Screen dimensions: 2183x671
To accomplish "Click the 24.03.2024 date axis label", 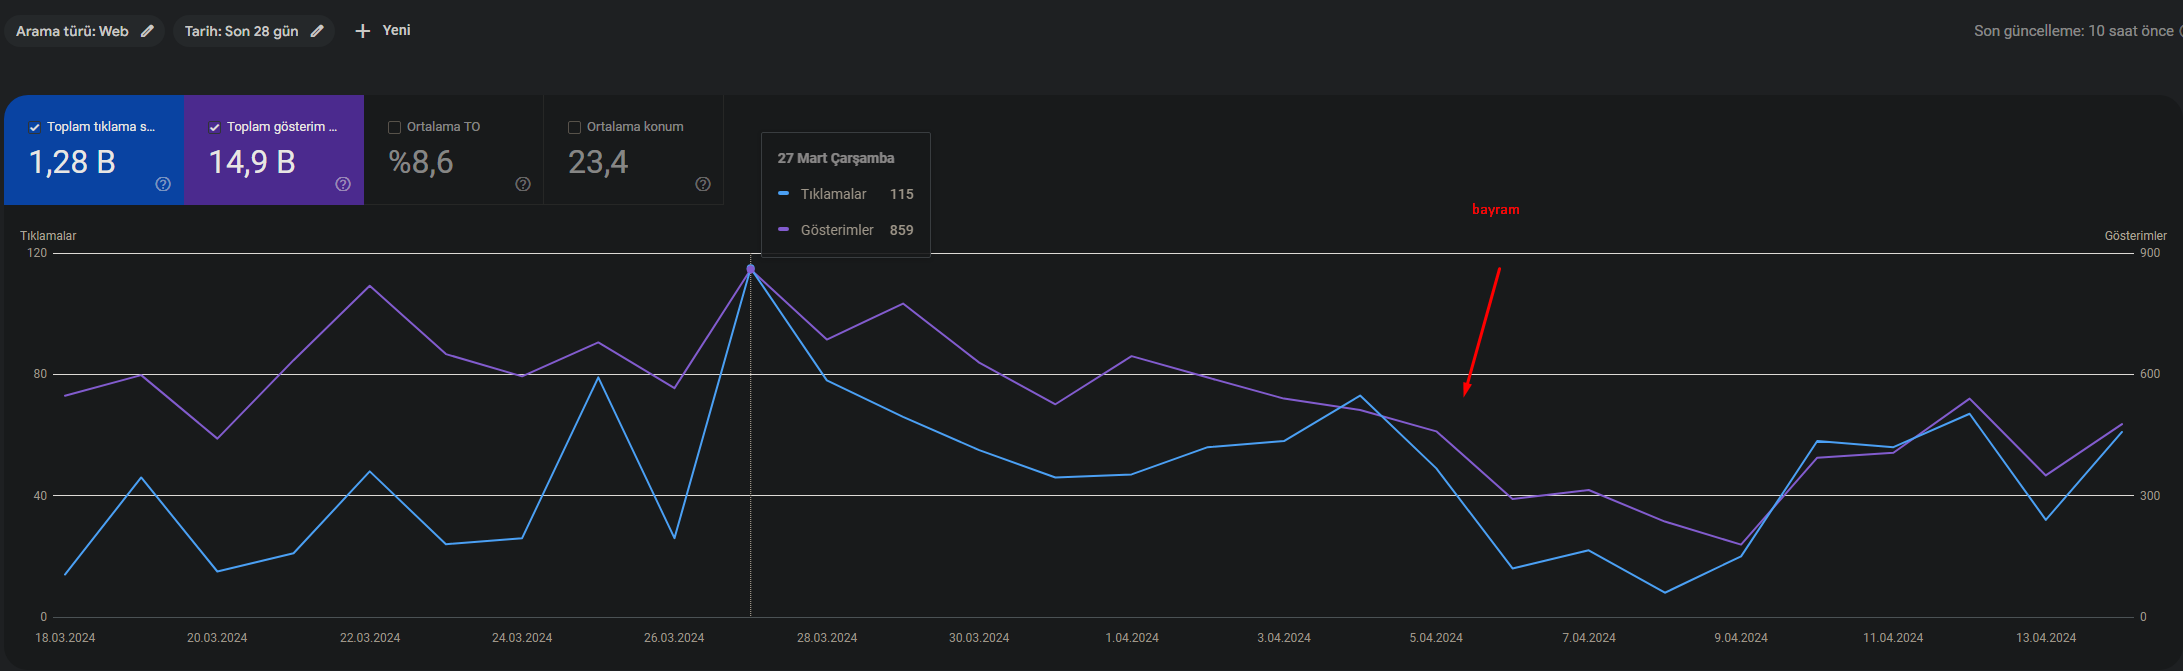I will pyautogui.click(x=522, y=638).
